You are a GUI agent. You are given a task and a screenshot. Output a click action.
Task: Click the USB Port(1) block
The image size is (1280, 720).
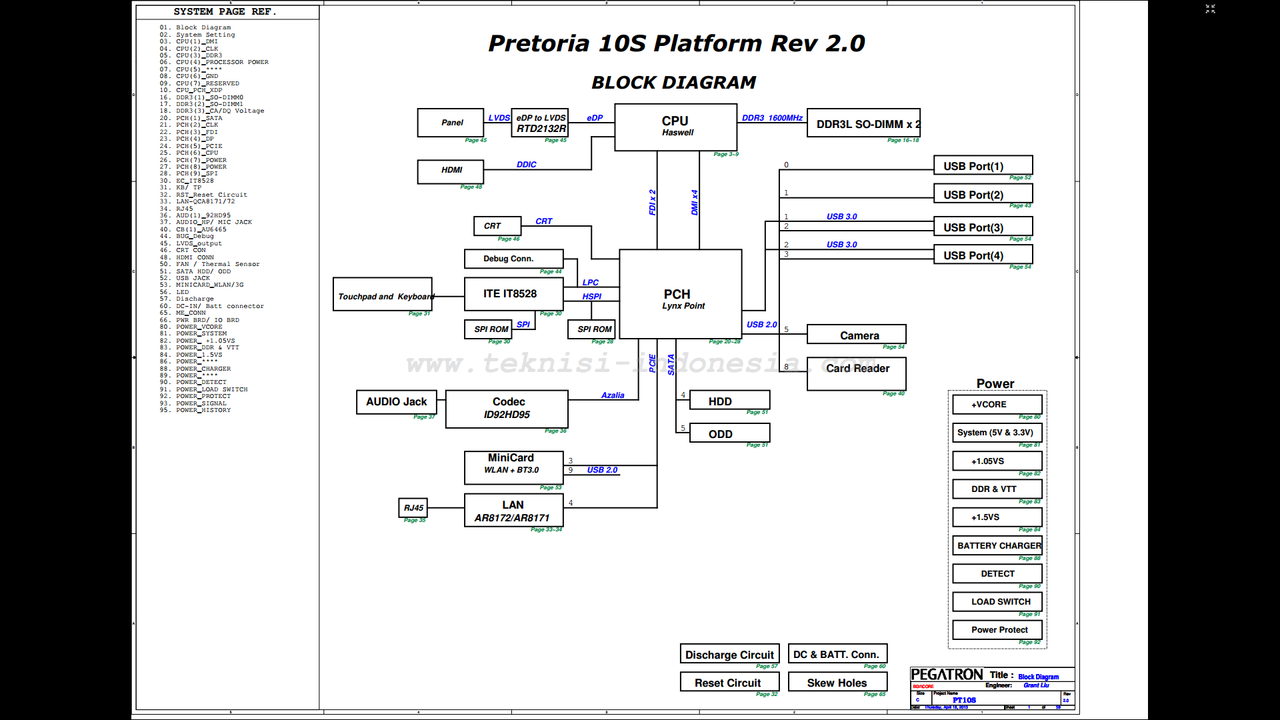point(983,166)
